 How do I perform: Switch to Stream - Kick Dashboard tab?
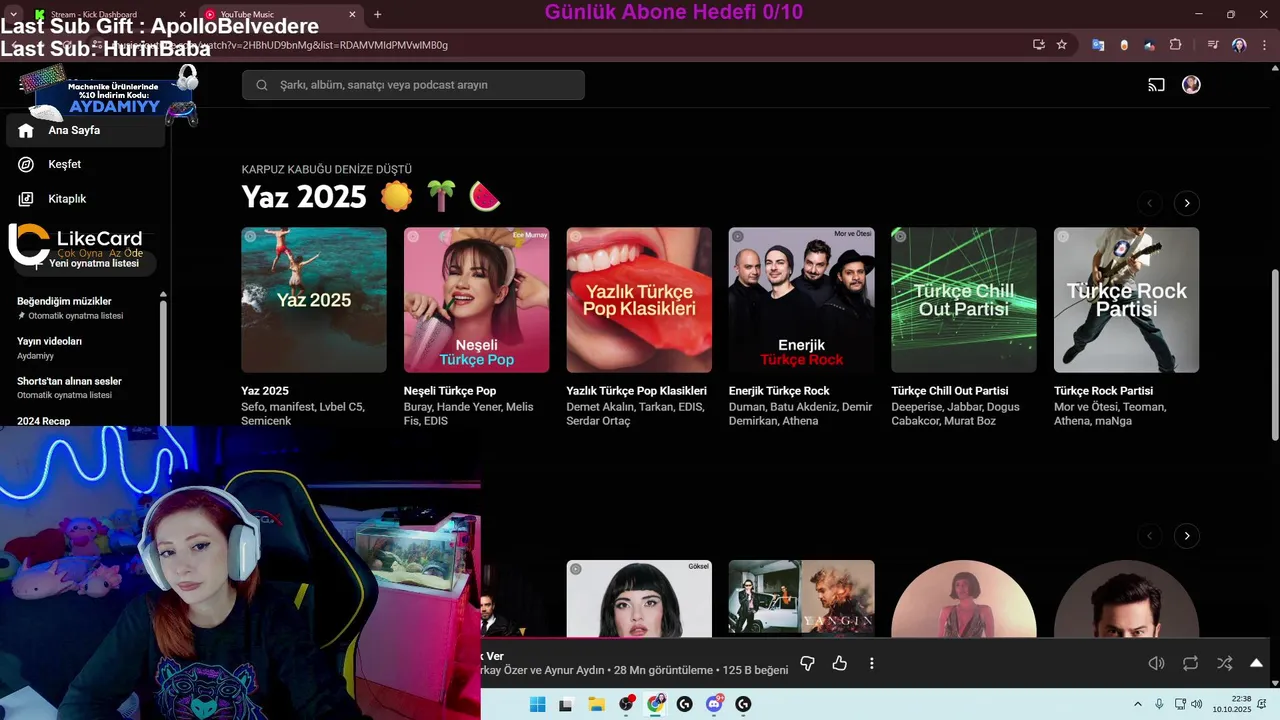110,14
